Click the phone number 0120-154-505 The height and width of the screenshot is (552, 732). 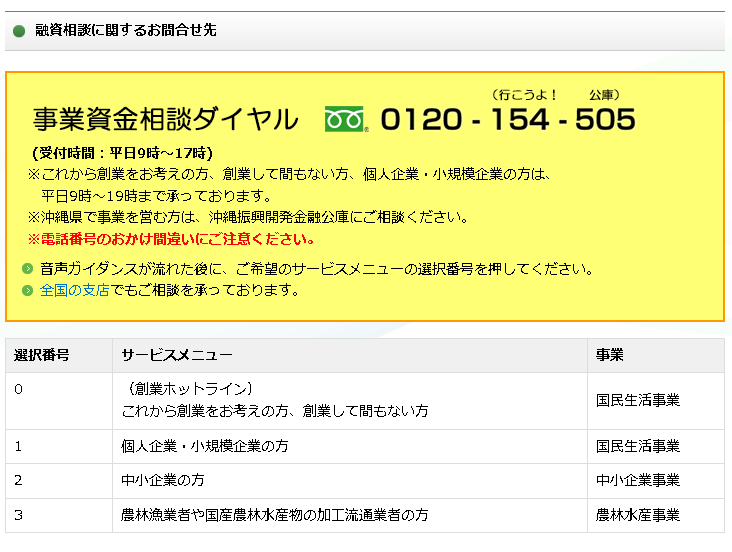tap(508, 120)
